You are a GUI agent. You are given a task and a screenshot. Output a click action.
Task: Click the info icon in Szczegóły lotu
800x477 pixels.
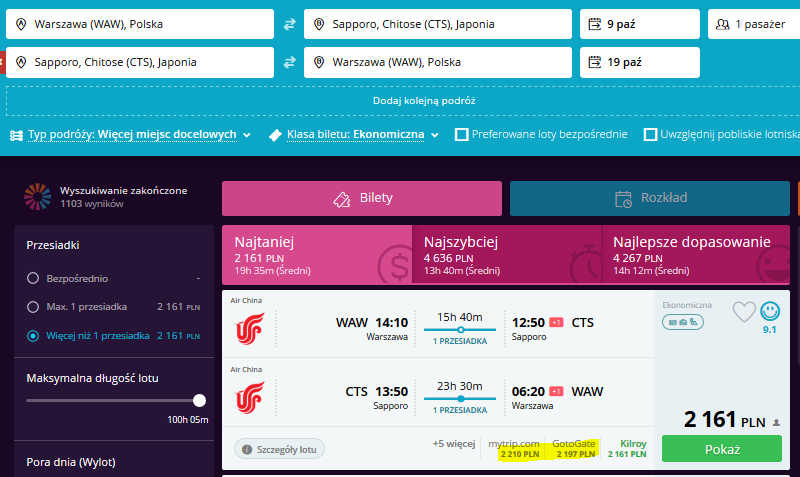(247, 449)
